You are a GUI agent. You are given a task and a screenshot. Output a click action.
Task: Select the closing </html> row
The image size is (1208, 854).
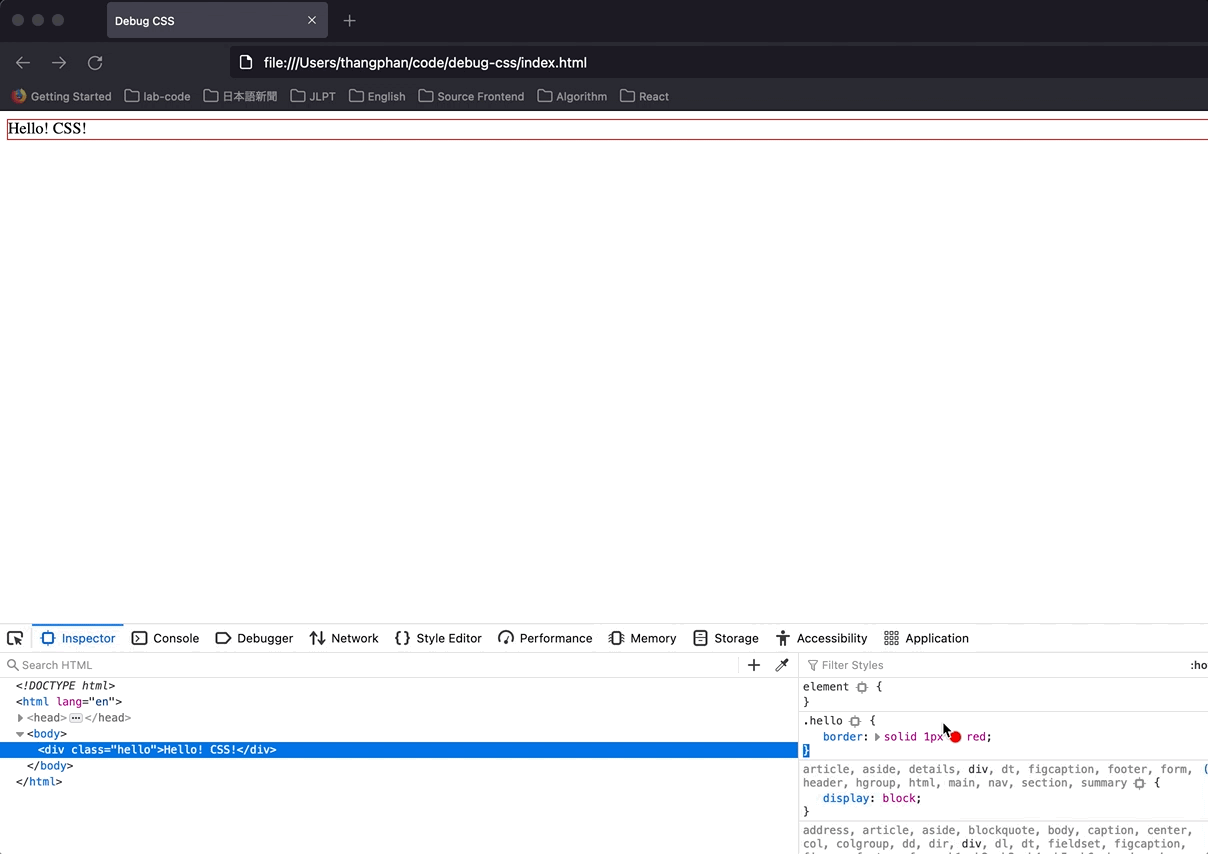click(x=399, y=782)
